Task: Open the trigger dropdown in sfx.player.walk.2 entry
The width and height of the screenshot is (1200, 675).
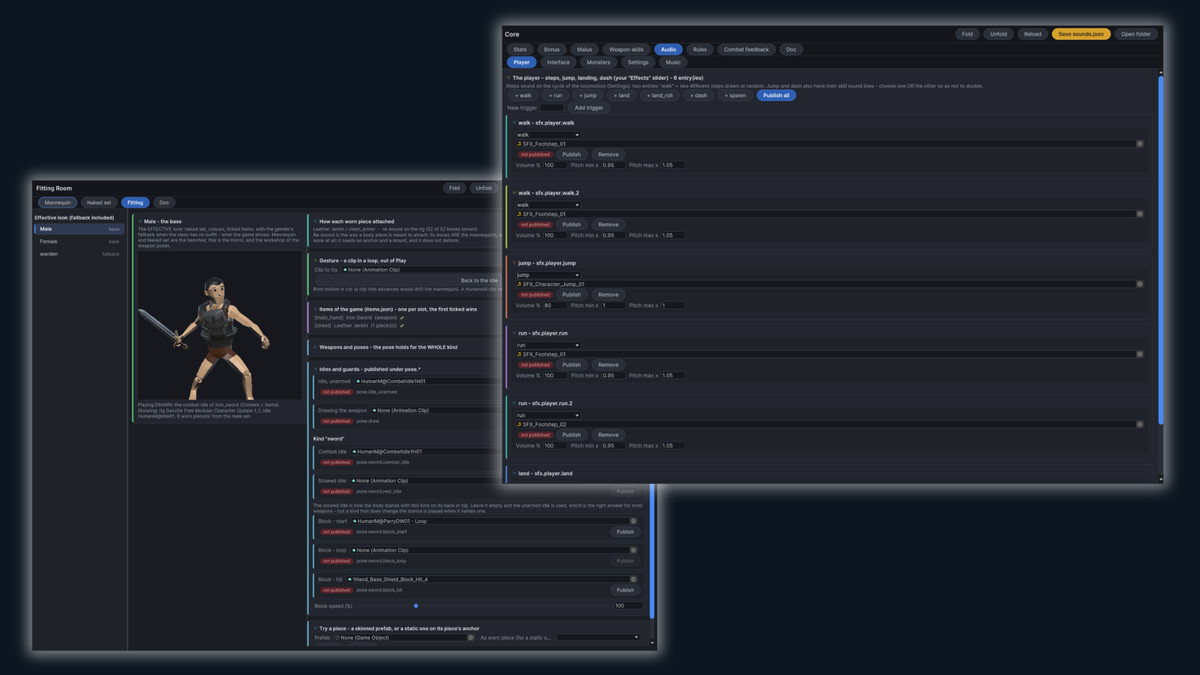Action: click(x=547, y=205)
